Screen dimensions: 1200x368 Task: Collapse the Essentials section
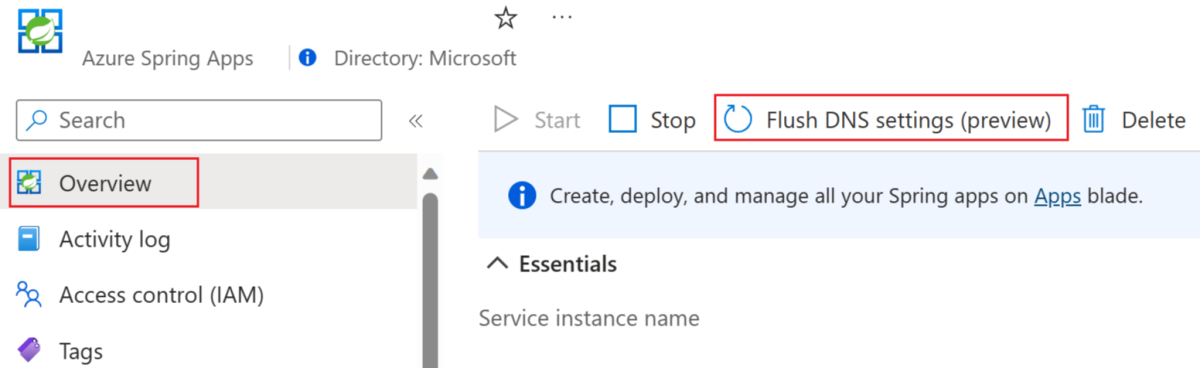click(x=497, y=264)
